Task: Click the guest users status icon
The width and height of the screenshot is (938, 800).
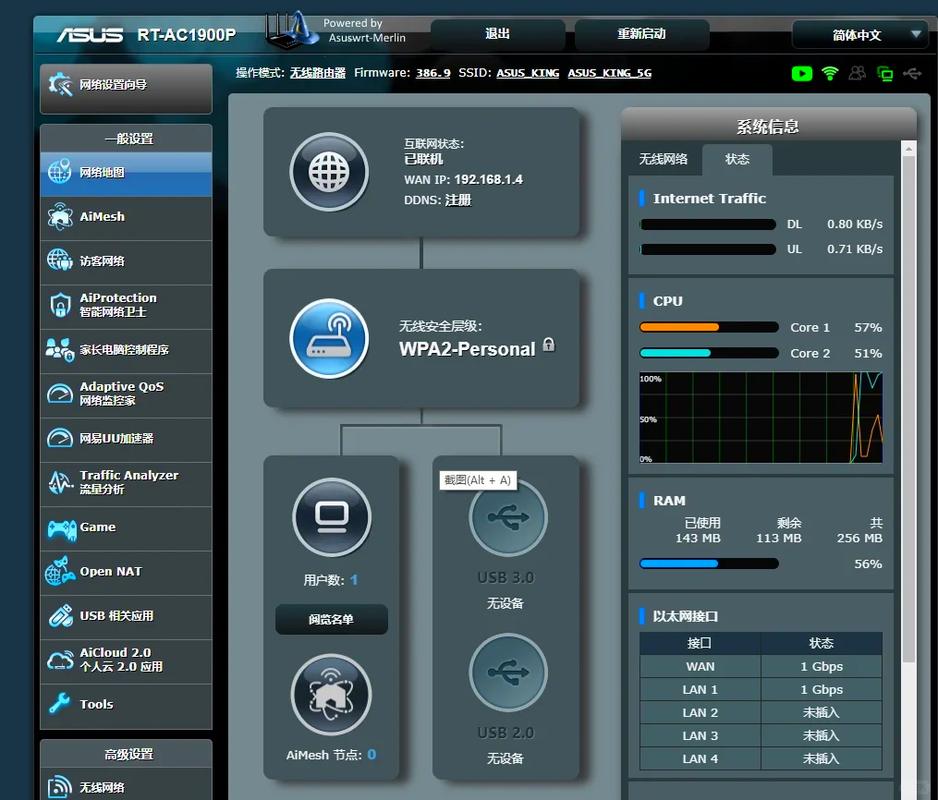Action: coord(857,74)
